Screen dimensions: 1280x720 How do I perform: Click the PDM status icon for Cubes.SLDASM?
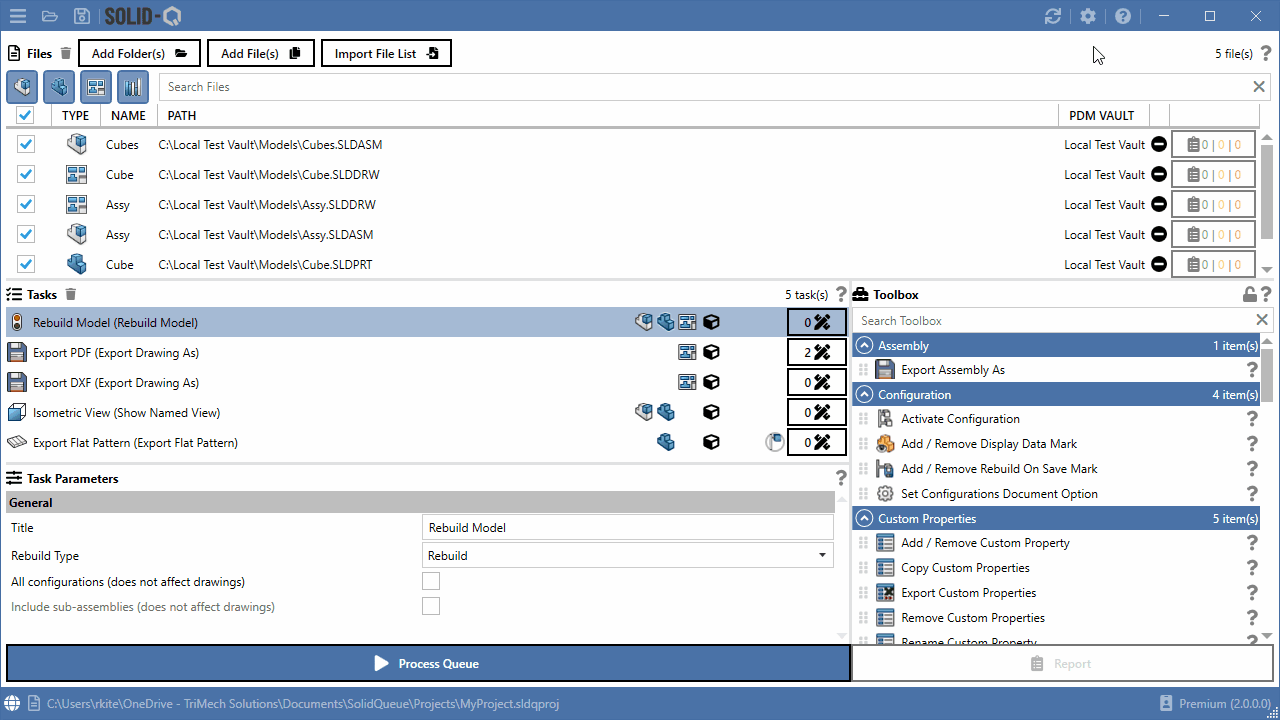pos(1158,144)
